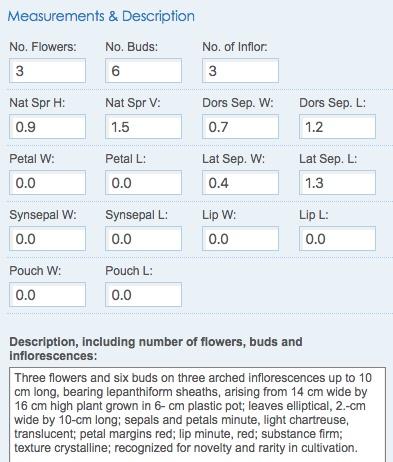The width and height of the screenshot is (393, 462).
Task: Click the Petal W input field
Action: tap(47, 183)
